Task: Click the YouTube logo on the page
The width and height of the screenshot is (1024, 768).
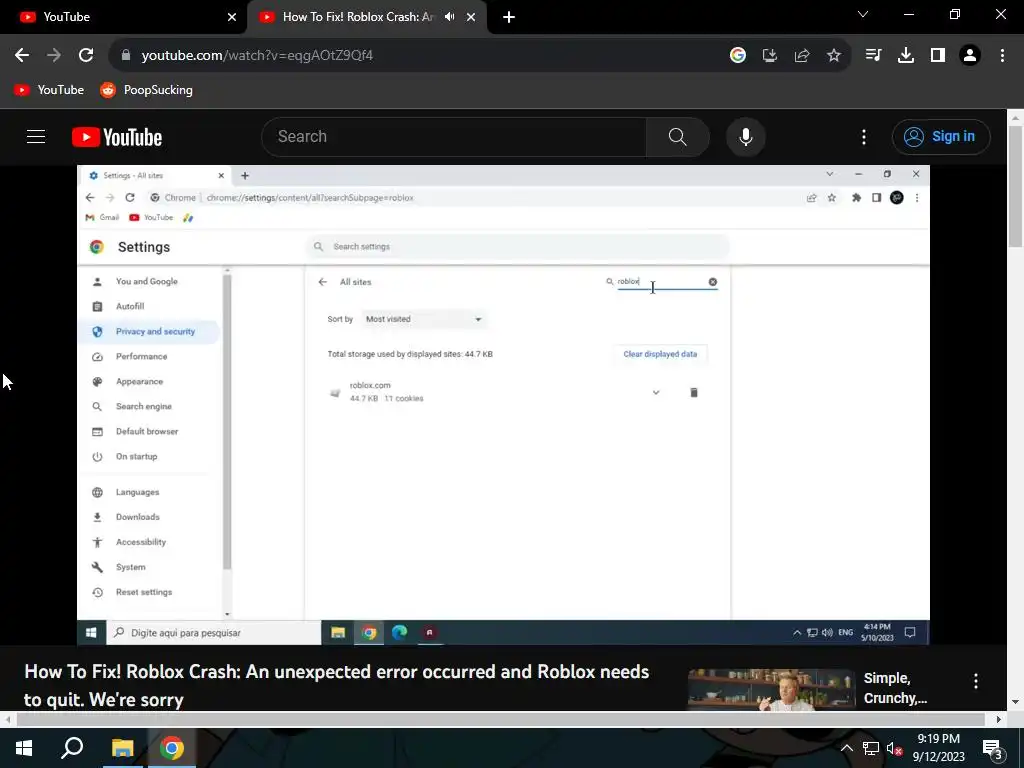Action: (117, 137)
